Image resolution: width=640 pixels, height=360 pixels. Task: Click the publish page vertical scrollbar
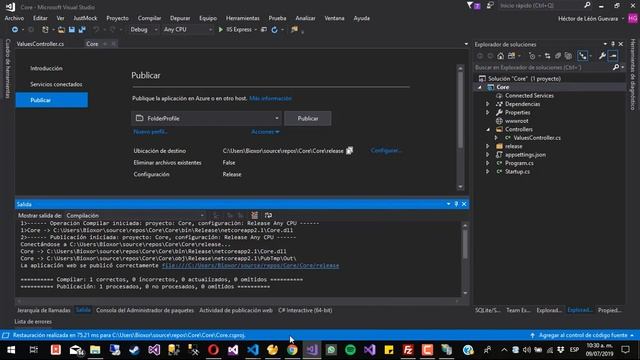point(460,127)
